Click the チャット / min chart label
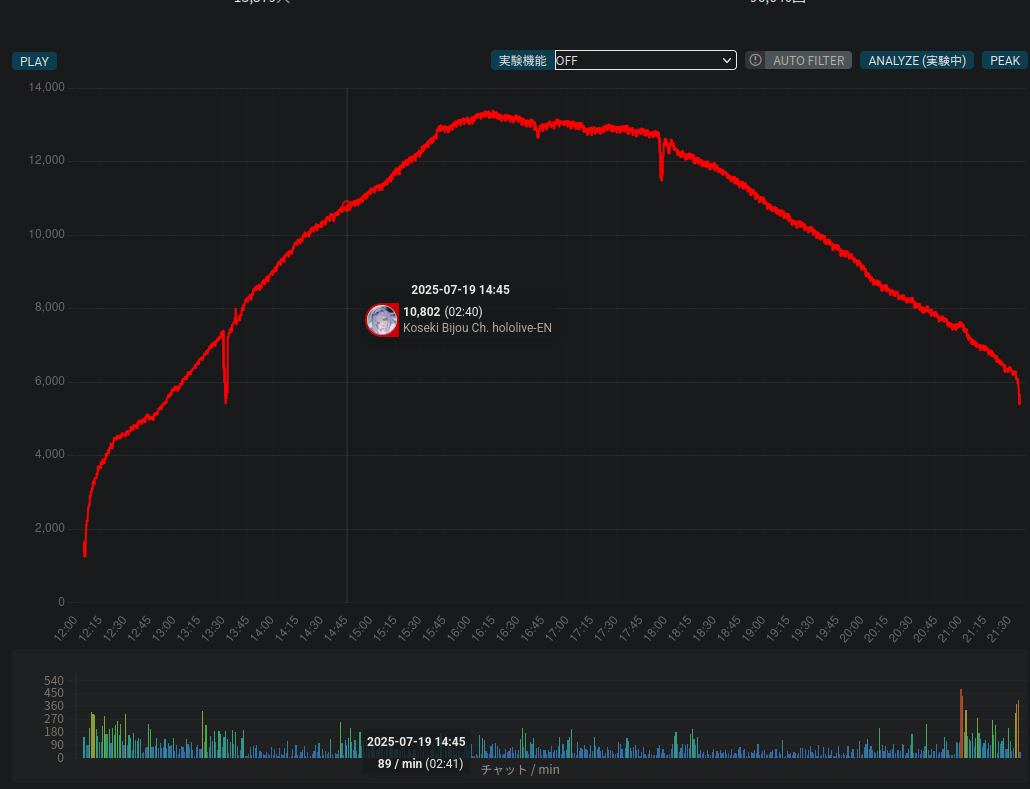The width and height of the screenshot is (1030, 789). click(520, 769)
